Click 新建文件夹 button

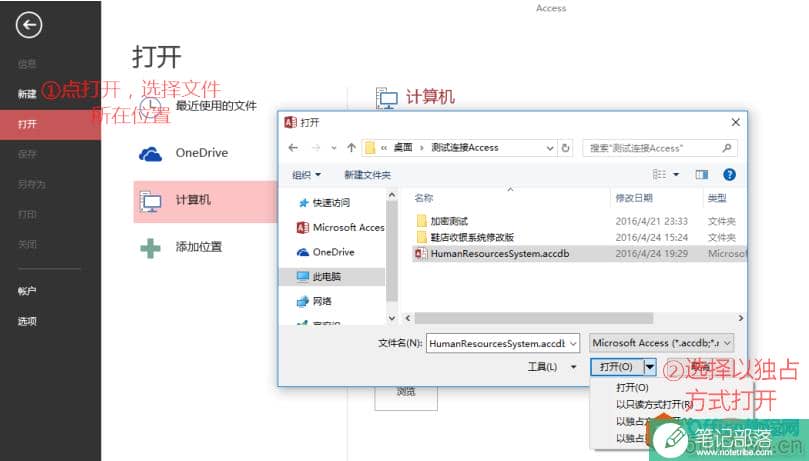click(367, 175)
